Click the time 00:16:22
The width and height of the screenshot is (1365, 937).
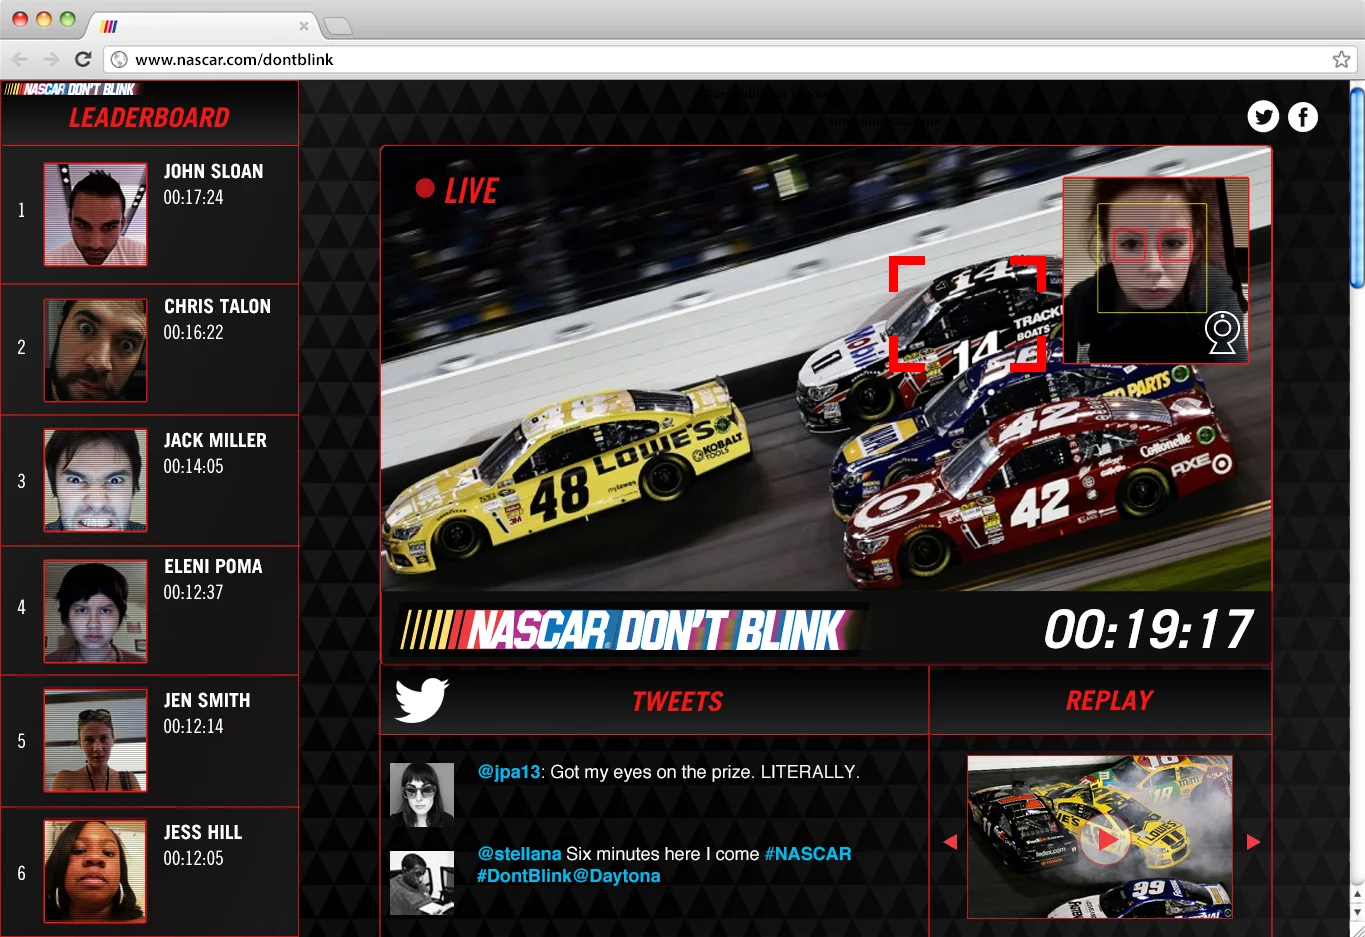(x=193, y=332)
